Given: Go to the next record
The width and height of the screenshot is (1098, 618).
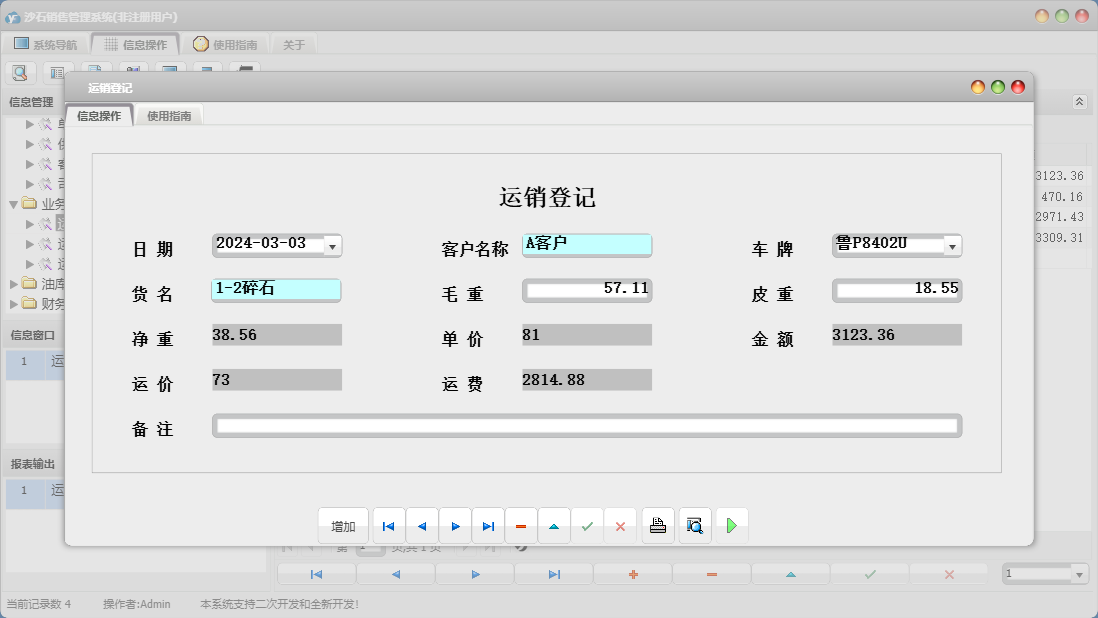Looking at the screenshot, I should 455,525.
